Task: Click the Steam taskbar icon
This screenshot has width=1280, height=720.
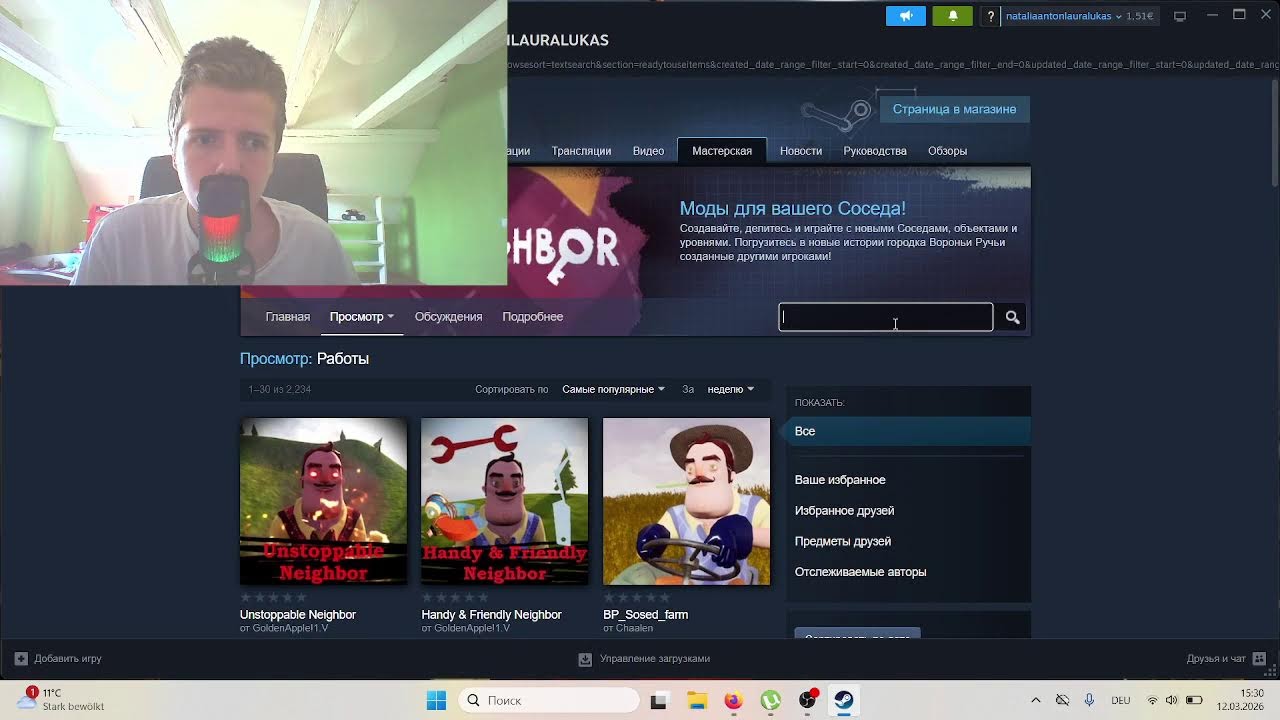Action: click(x=844, y=701)
